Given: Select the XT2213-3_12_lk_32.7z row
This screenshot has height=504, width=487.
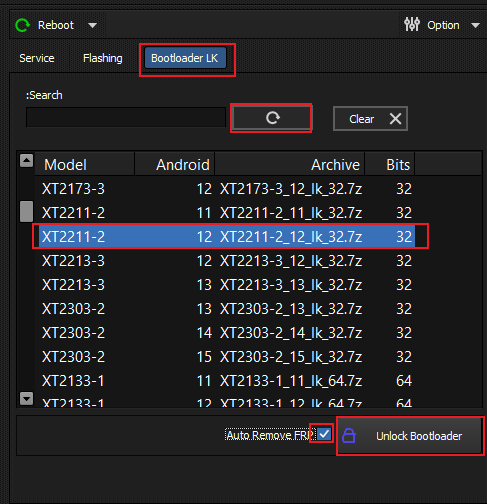Looking at the screenshot, I should tap(227, 261).
